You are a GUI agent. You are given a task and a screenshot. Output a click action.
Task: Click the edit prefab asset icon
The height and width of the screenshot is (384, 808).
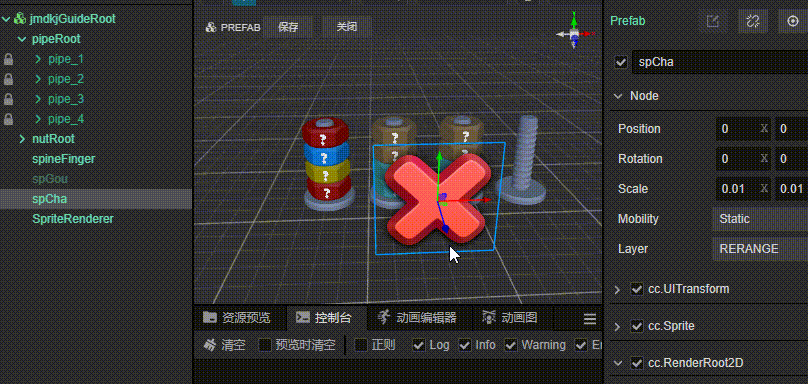(713, 21)
